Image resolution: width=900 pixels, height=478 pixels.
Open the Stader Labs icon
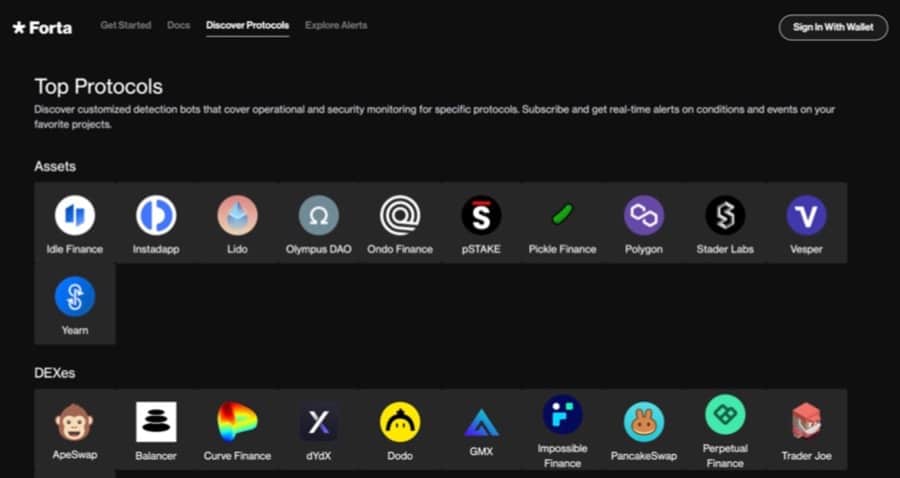[x=725, y=215]
